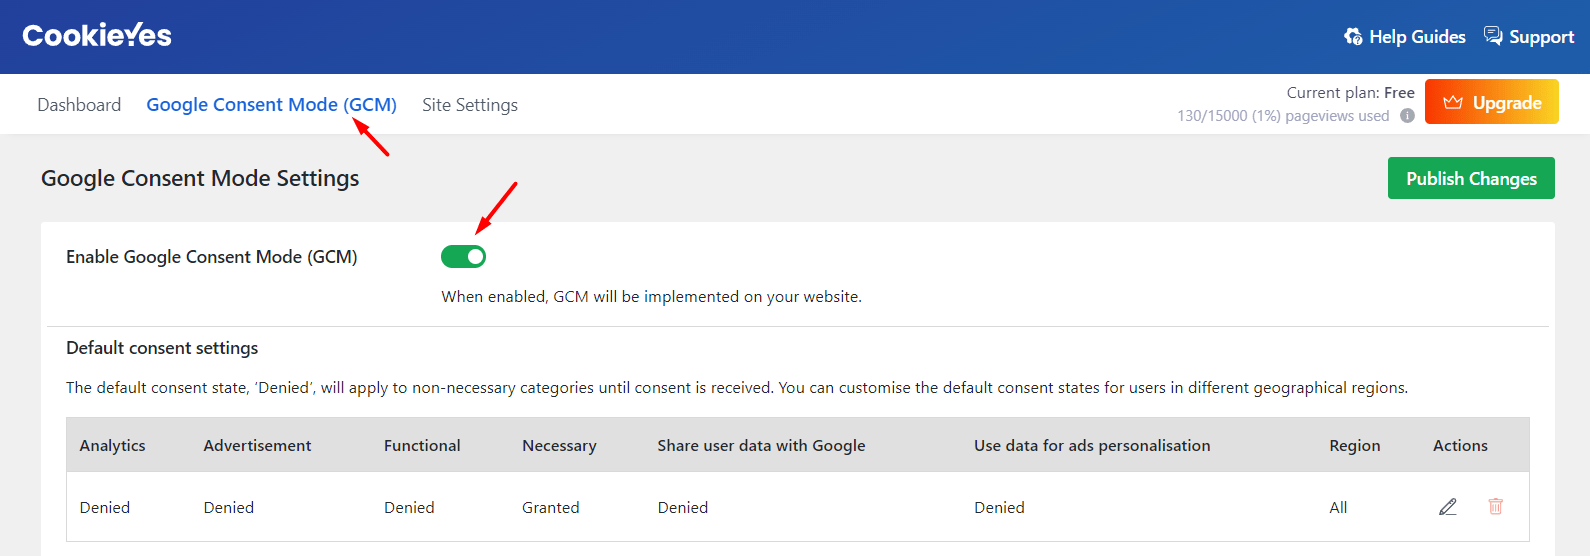Click the Granted value under Necessary
This screenshot has width=1590, height=556.
(x=551, y=508)
